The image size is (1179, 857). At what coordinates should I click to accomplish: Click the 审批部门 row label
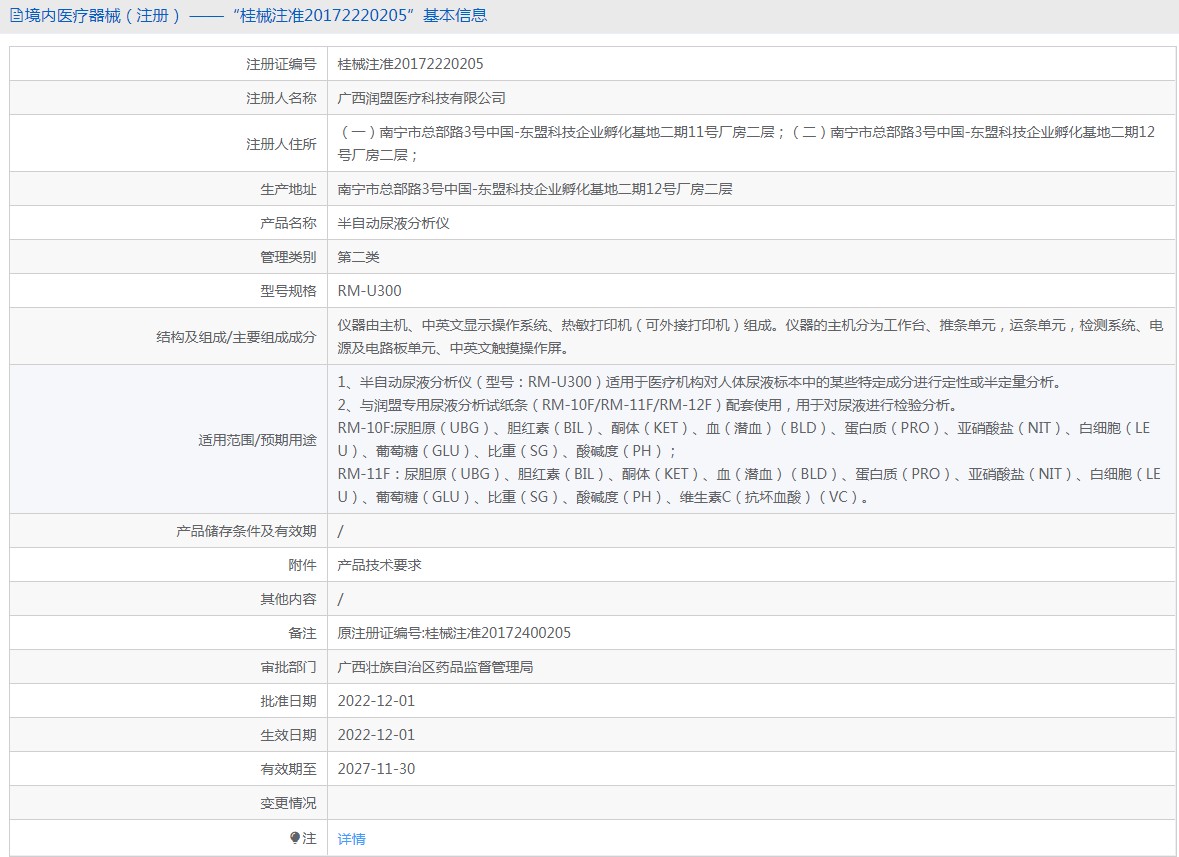point(289,668)
